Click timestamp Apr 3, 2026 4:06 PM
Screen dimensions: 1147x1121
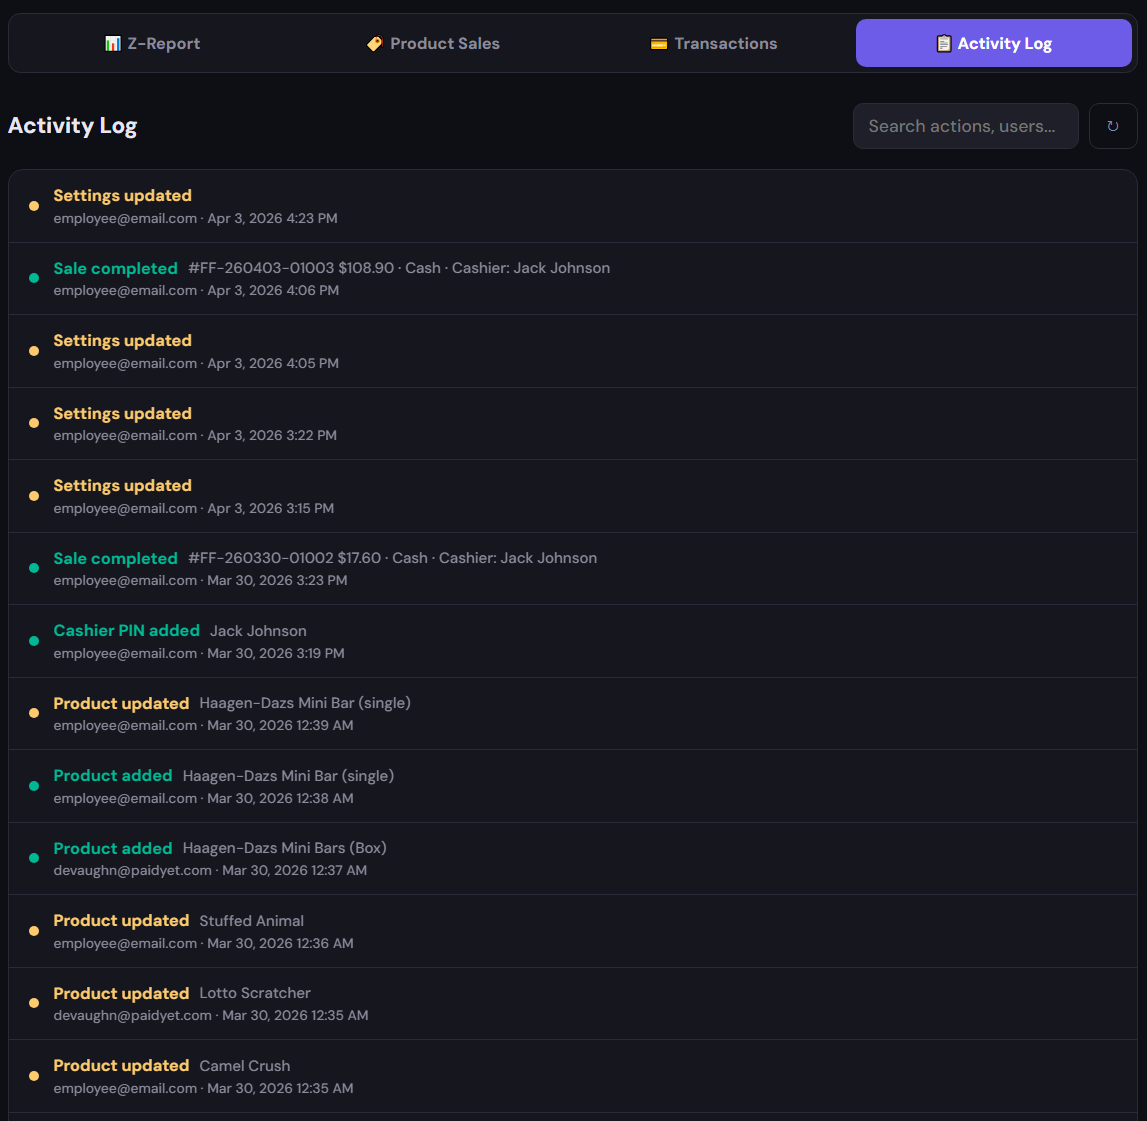[x=273, y=290]
